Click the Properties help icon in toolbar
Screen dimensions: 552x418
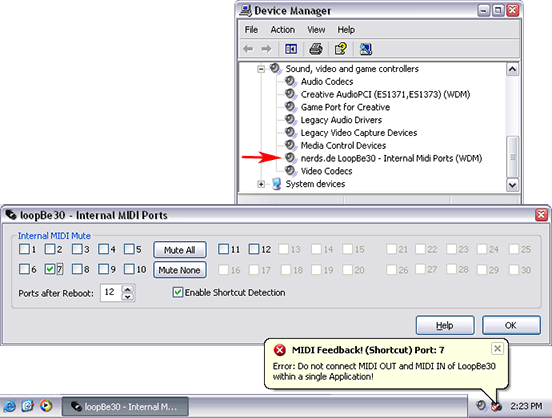coord(341,49)
